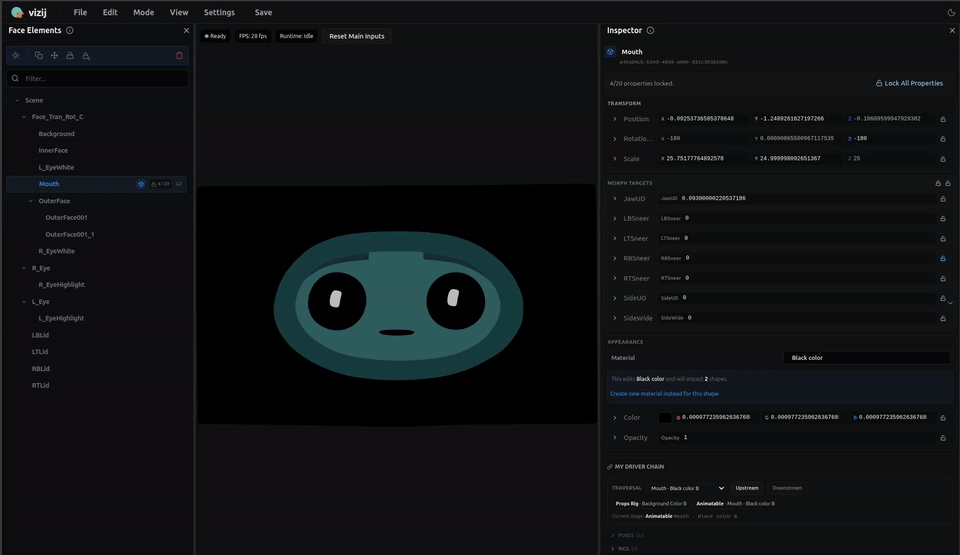Collapse the OuterFace tree node
The width and height of the screenshot is (960, 555).
click(31, 201)
